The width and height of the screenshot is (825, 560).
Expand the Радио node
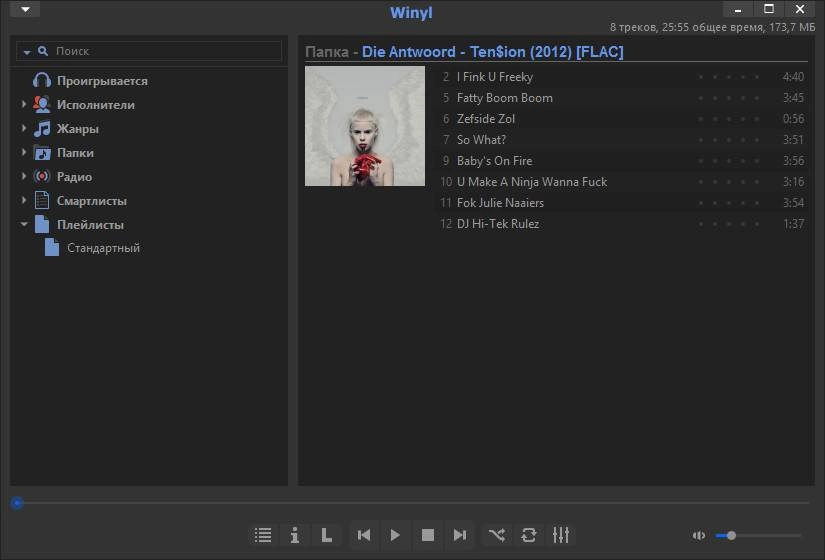coord(24,176)
